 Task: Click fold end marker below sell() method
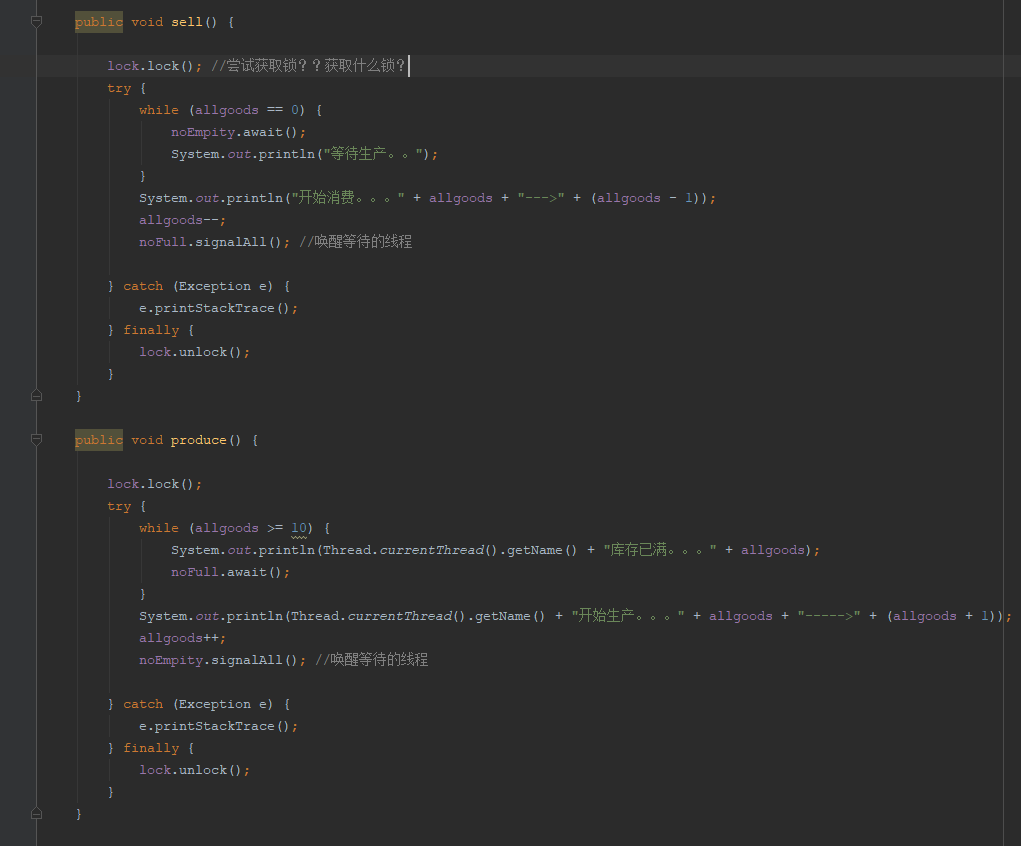click(x=37, y=396)
